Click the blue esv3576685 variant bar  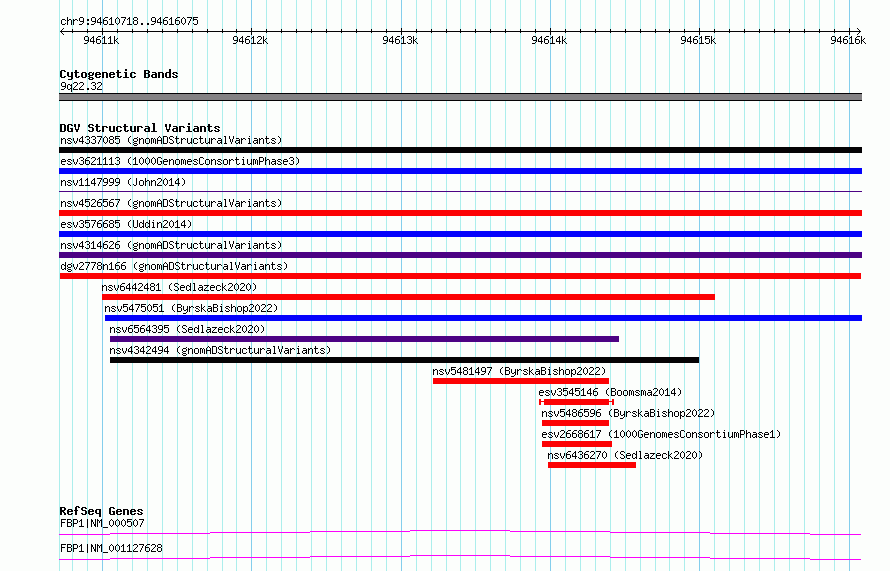coord(460,234)
